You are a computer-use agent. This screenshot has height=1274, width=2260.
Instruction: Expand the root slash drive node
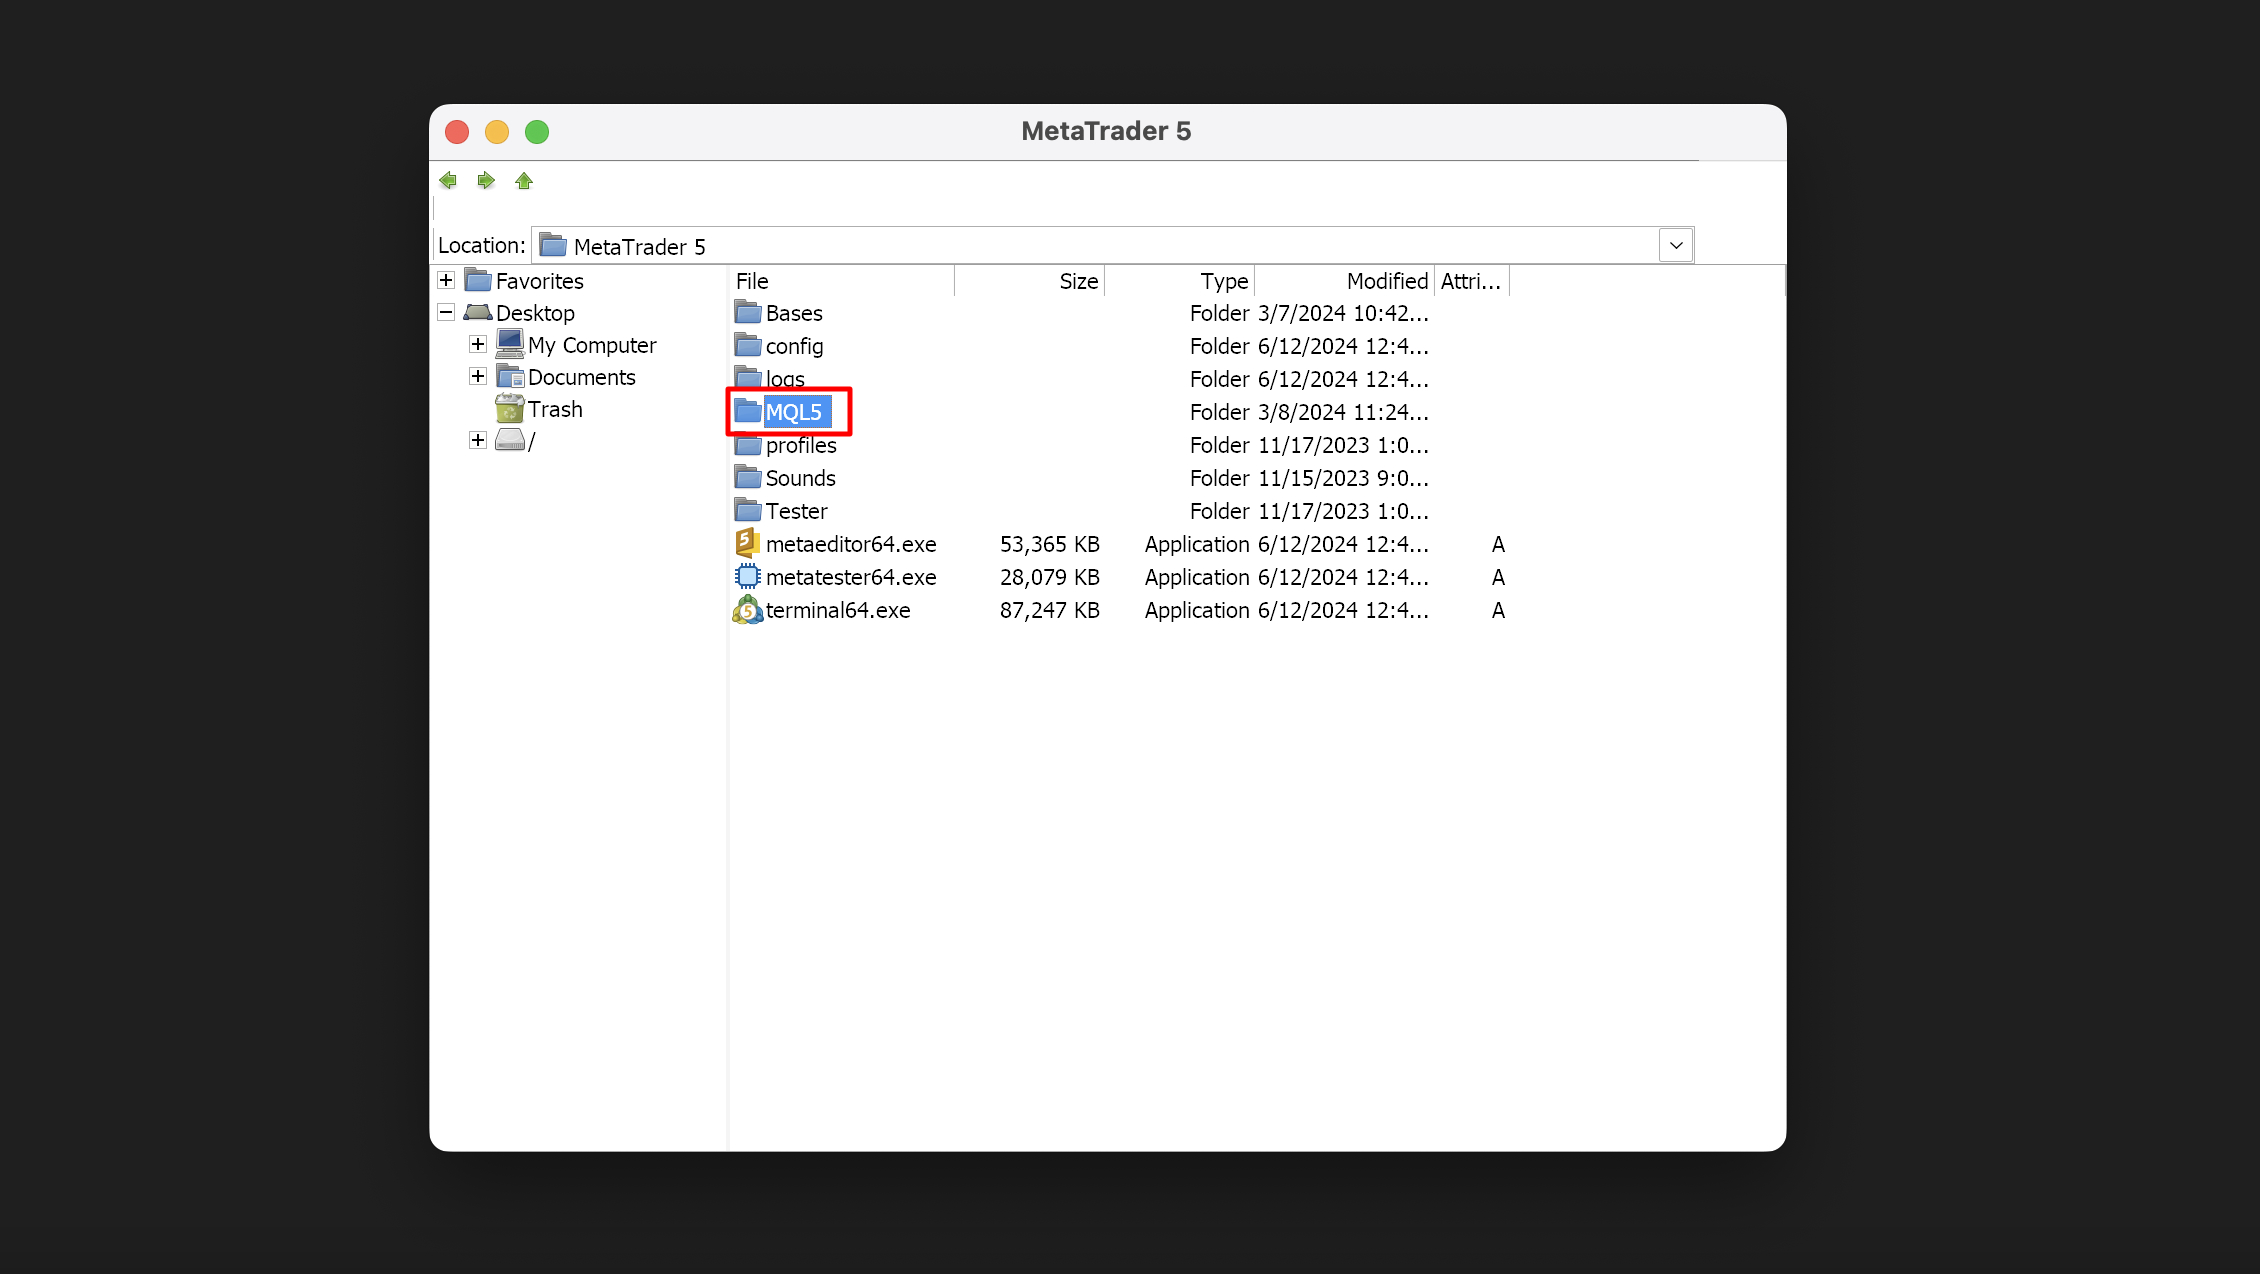478,440
